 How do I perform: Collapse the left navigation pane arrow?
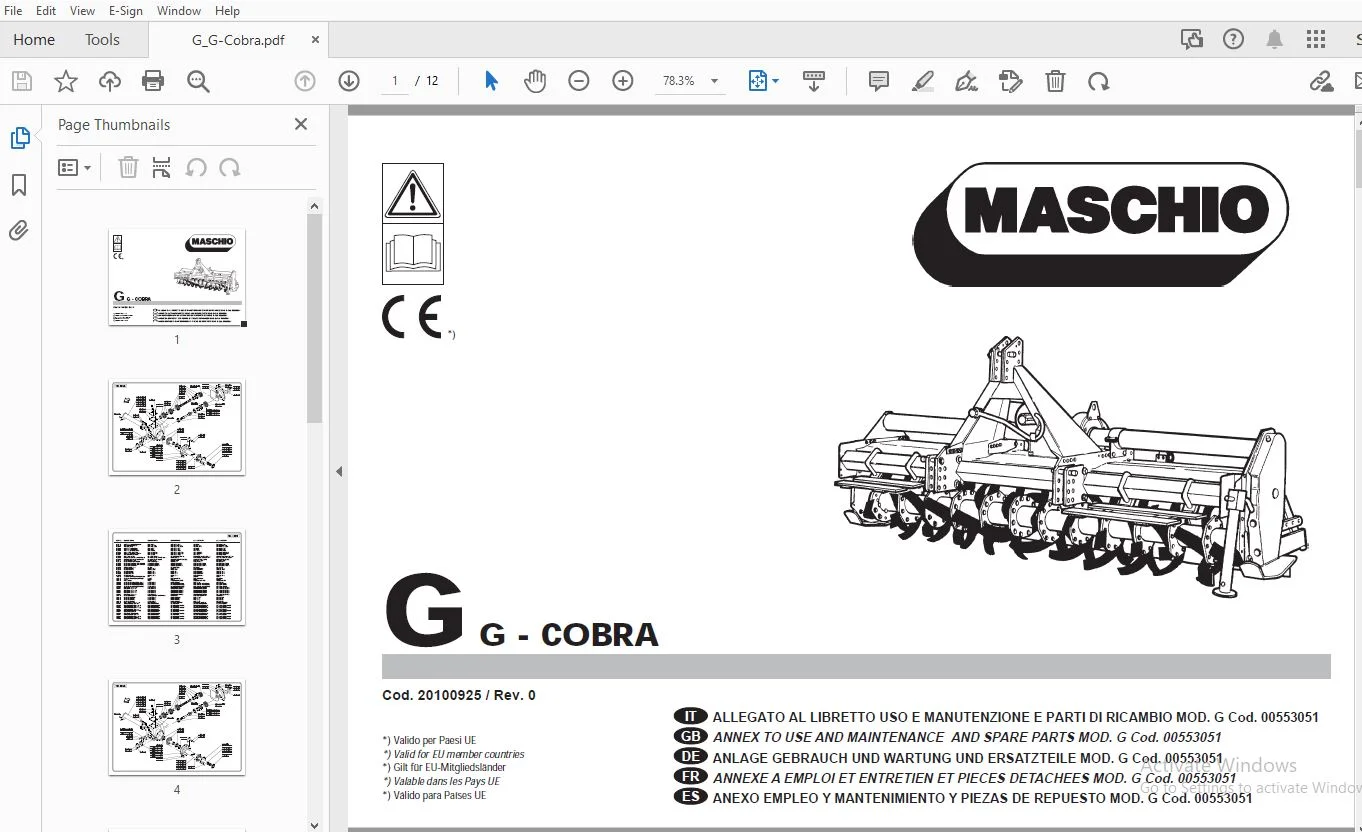(339, 471)
